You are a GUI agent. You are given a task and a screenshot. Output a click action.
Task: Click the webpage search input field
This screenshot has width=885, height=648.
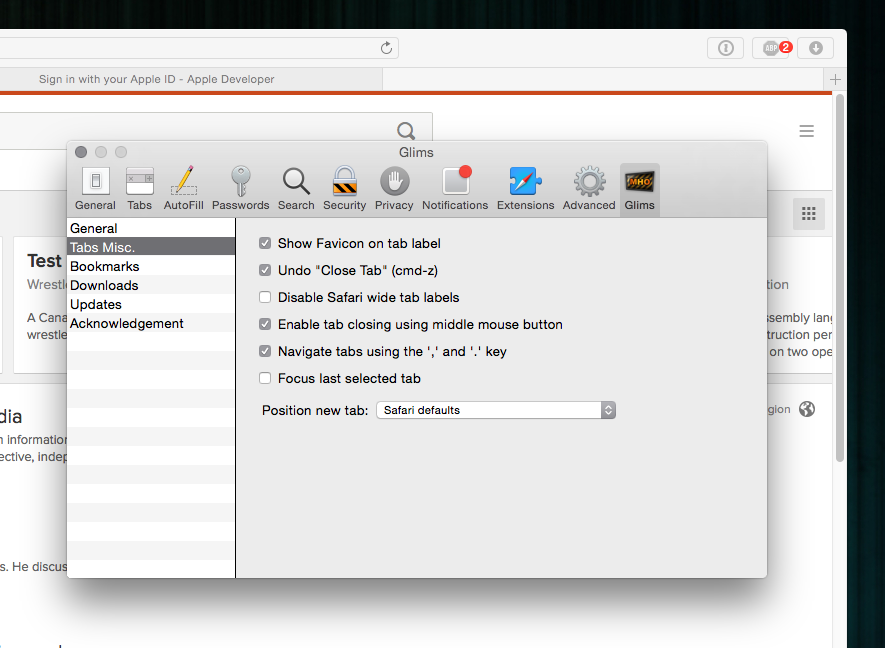coord(216,131)
